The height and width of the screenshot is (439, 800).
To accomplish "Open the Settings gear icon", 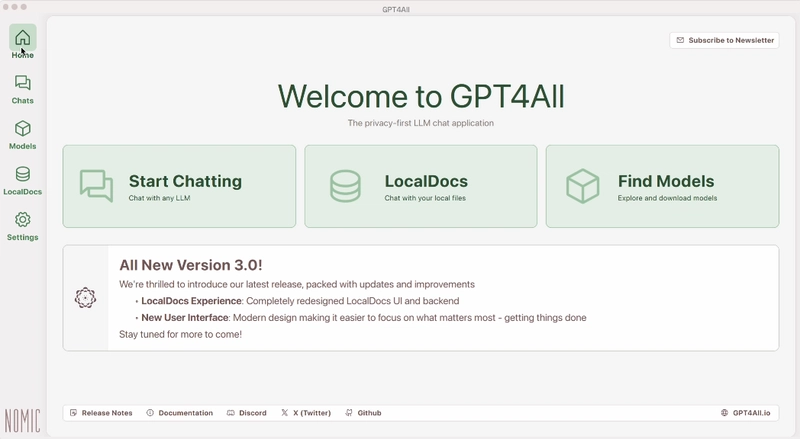I will pos(22,220).
